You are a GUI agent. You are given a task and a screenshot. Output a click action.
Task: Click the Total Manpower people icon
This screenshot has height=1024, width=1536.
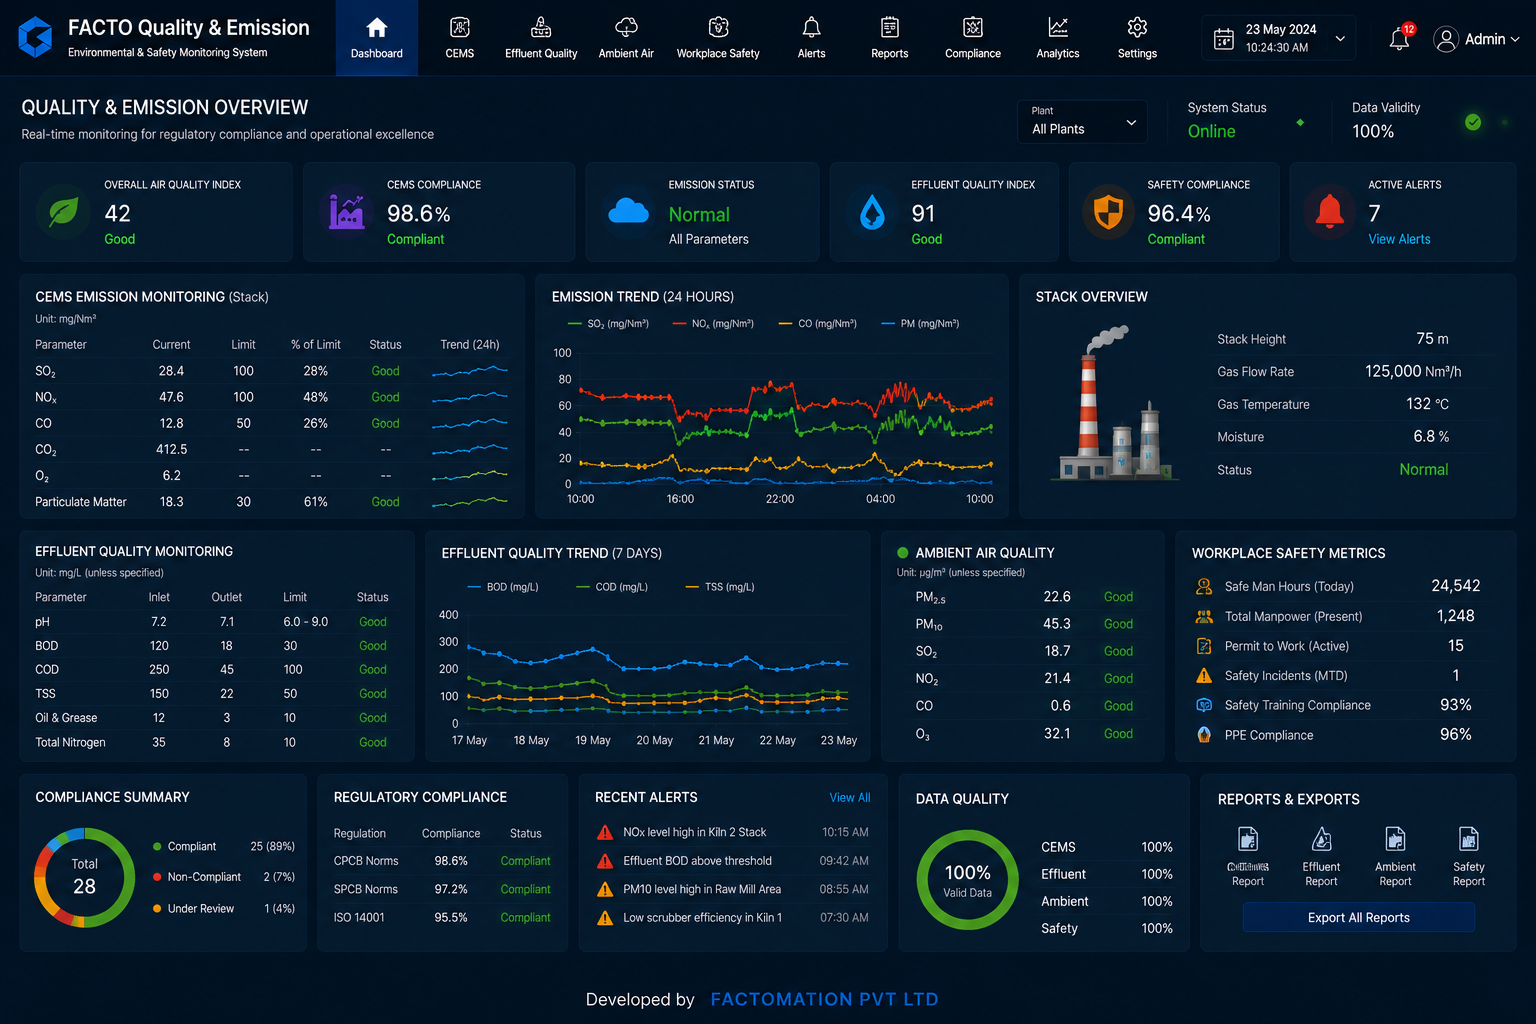1204,617
